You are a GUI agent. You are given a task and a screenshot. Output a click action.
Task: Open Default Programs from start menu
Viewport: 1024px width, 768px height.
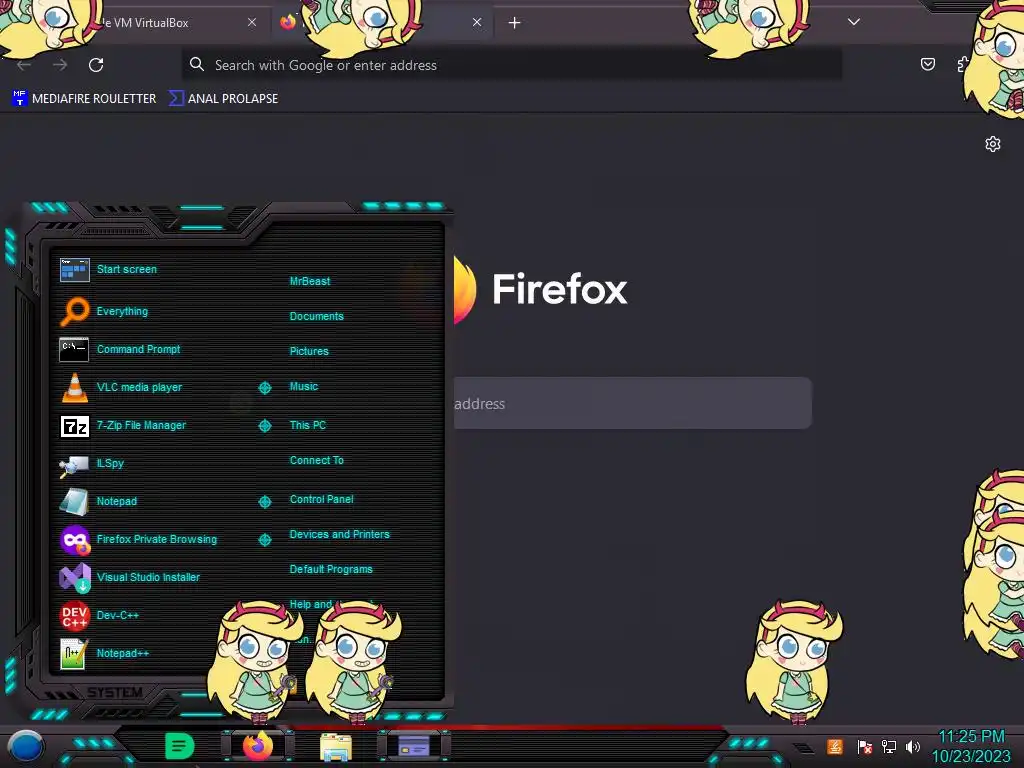(331, 569)
